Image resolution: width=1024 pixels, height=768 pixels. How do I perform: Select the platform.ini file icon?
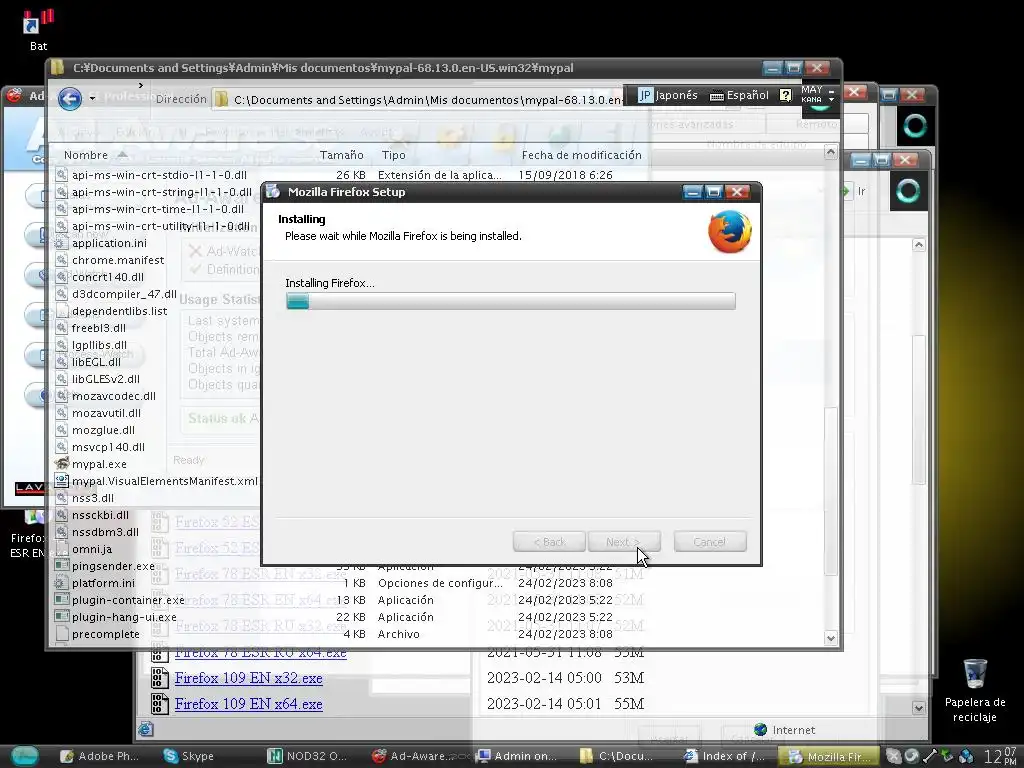click(x=61, y=583)
